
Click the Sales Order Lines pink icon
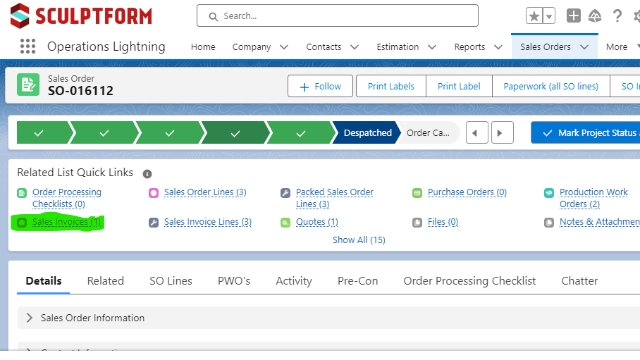tap(153, 193)
